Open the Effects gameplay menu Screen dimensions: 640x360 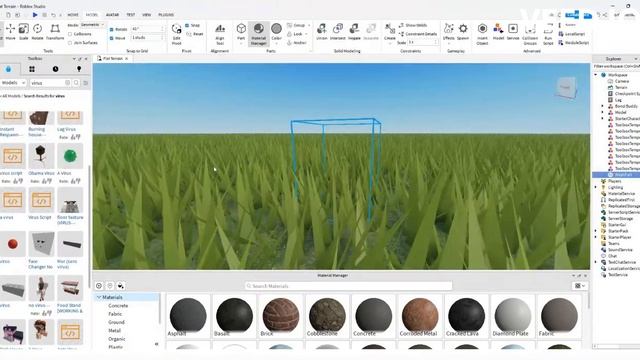point(449,32)
